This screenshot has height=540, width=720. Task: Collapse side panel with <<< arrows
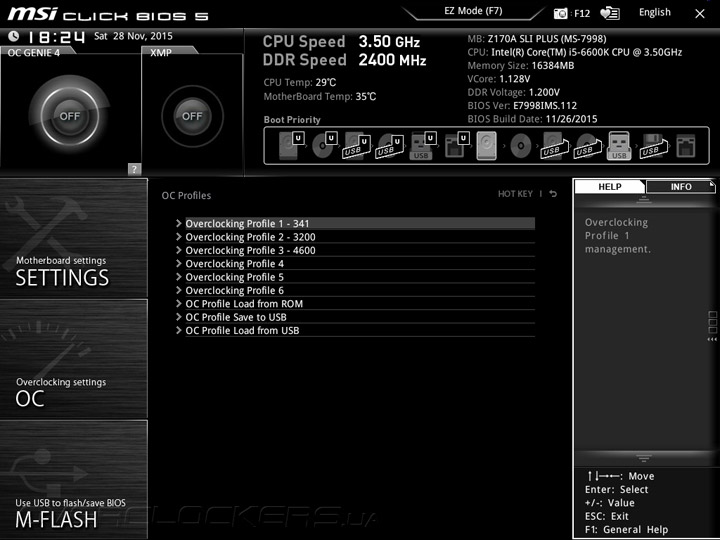(712, 339)
